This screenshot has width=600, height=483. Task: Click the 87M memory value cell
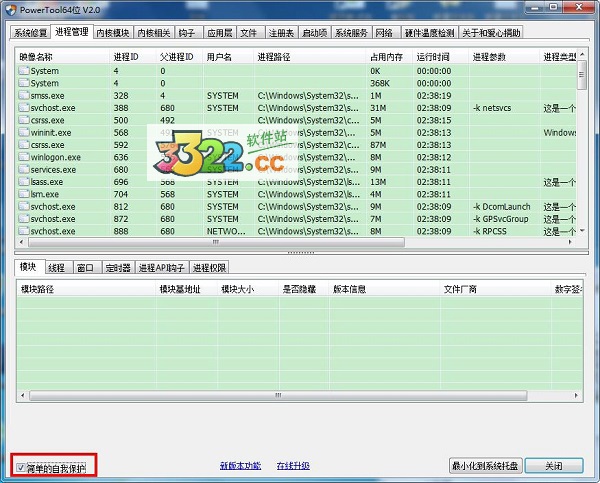[378, 145]
